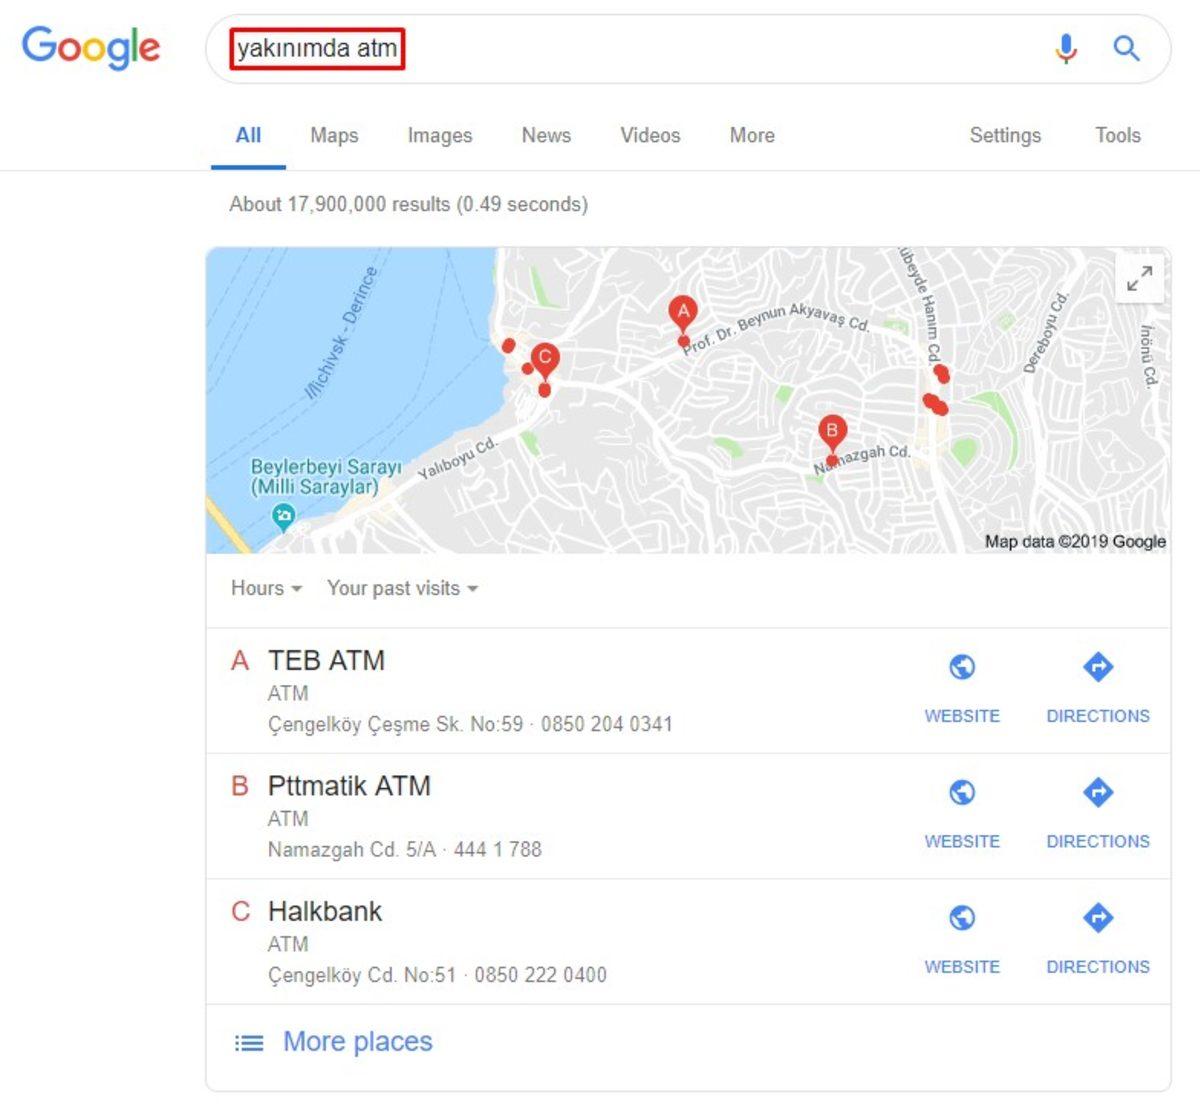
Task: Get directions to Pttmatik ATM
Action: (x=1097, y=791)
